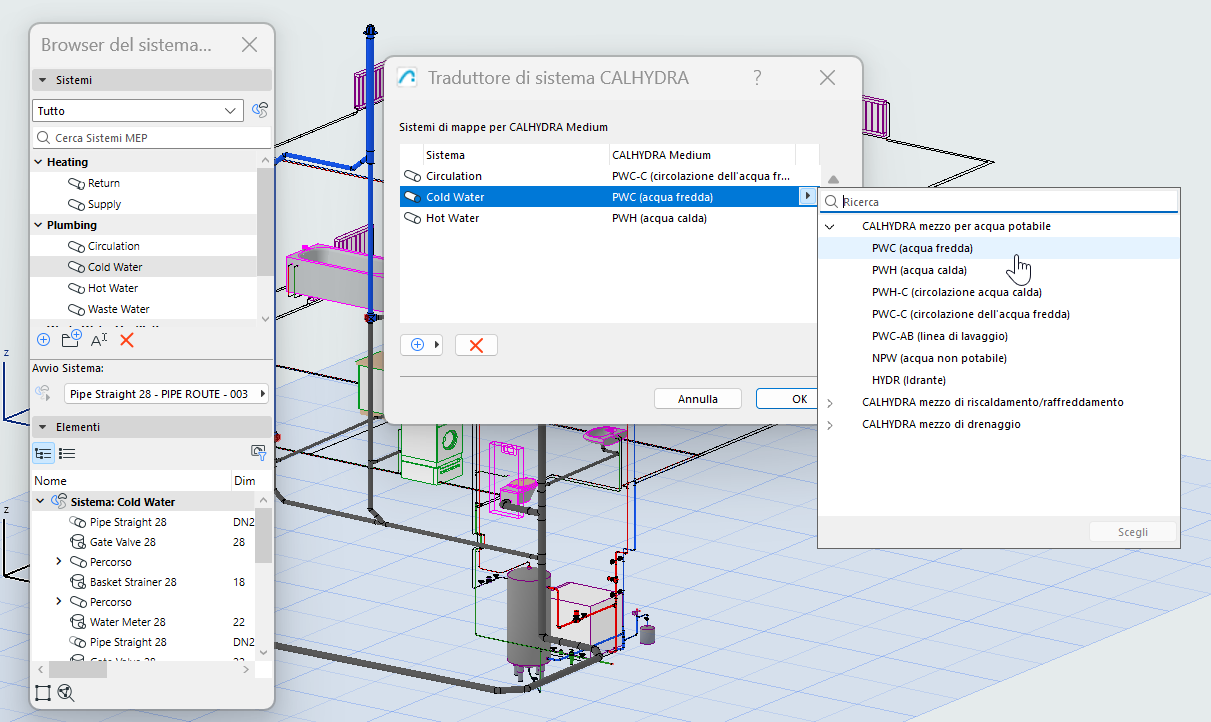Choose NPW (acqua non potabile) entry
Image resolution: width=1211 pixels, height=722 pixels.
pyautogui.click(x=938, y=358)
